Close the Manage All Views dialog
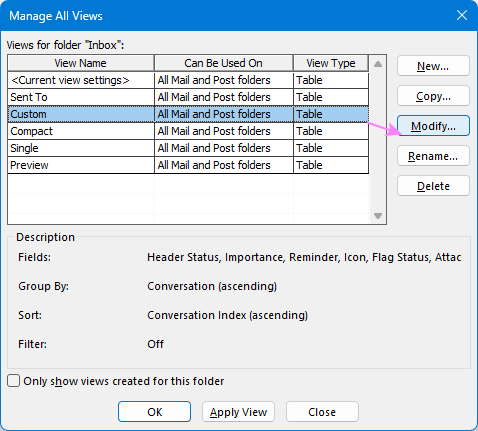The height and width of the screenshot is (431, 478). [462, 15]
